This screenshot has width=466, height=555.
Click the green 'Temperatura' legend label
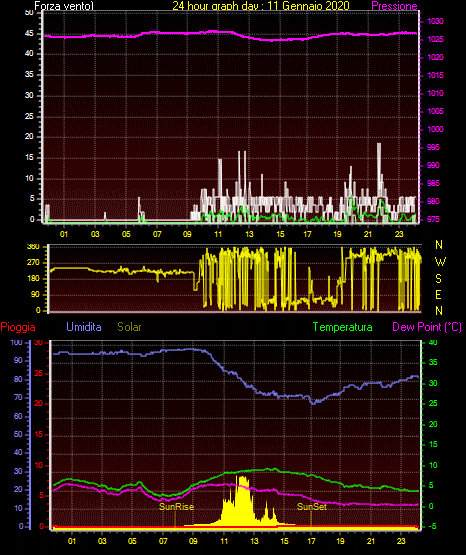343,327
